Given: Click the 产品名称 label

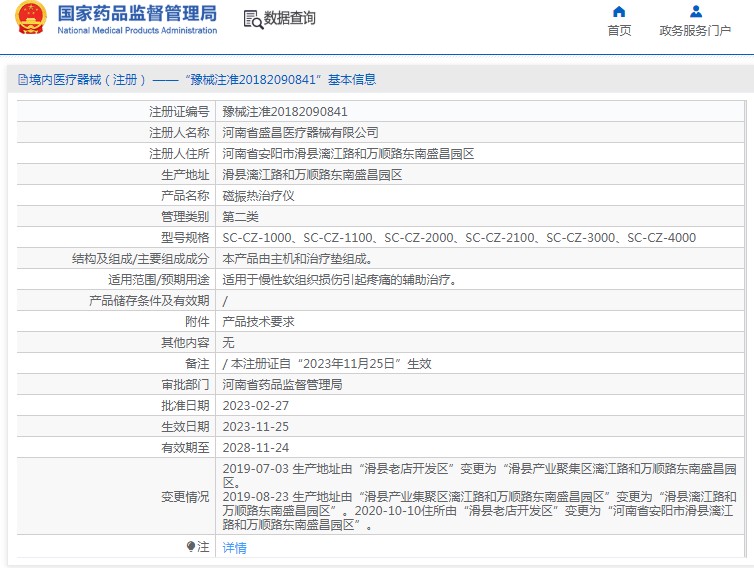Looking at the screenshot, I should pyautogui.click(x=185, y=196).
